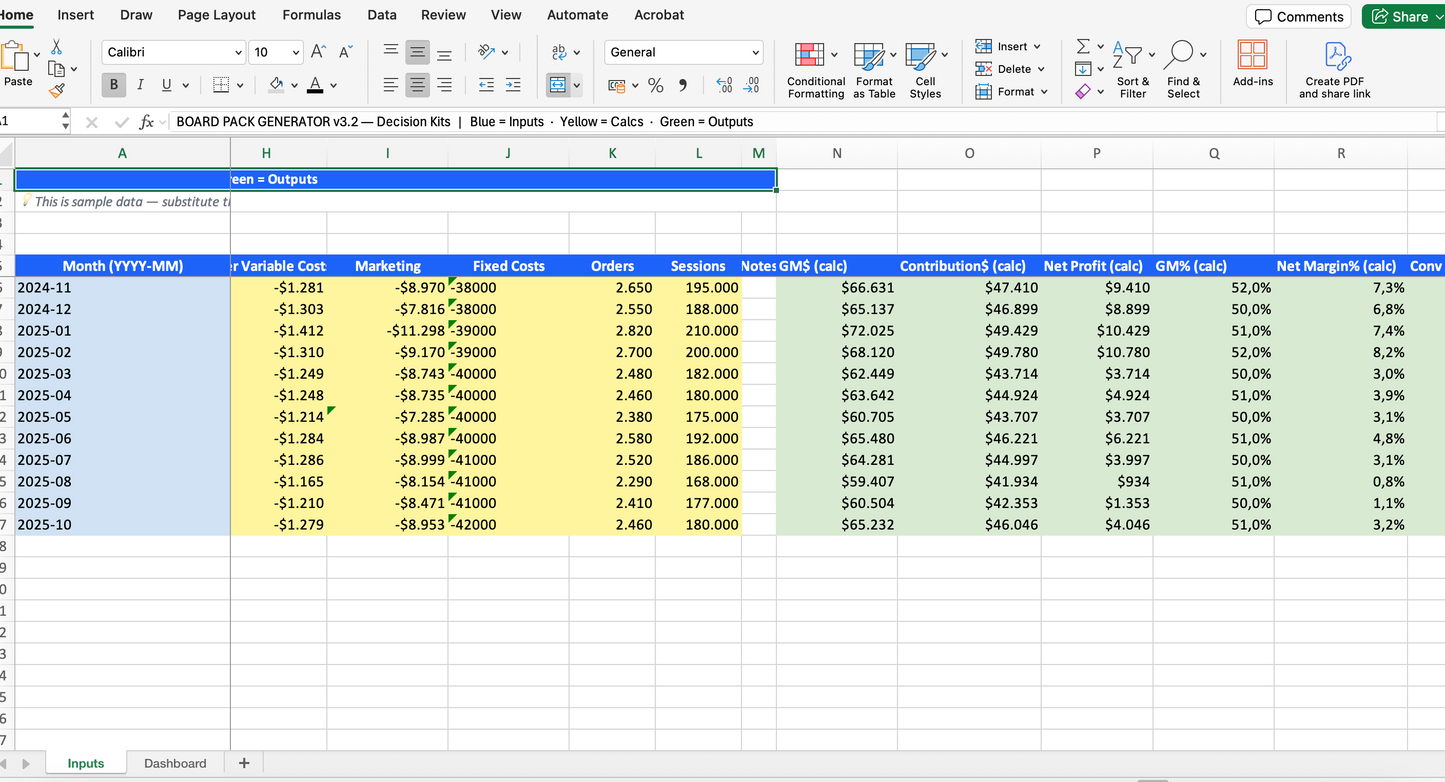Click the green Share button

click(1402, 16)
